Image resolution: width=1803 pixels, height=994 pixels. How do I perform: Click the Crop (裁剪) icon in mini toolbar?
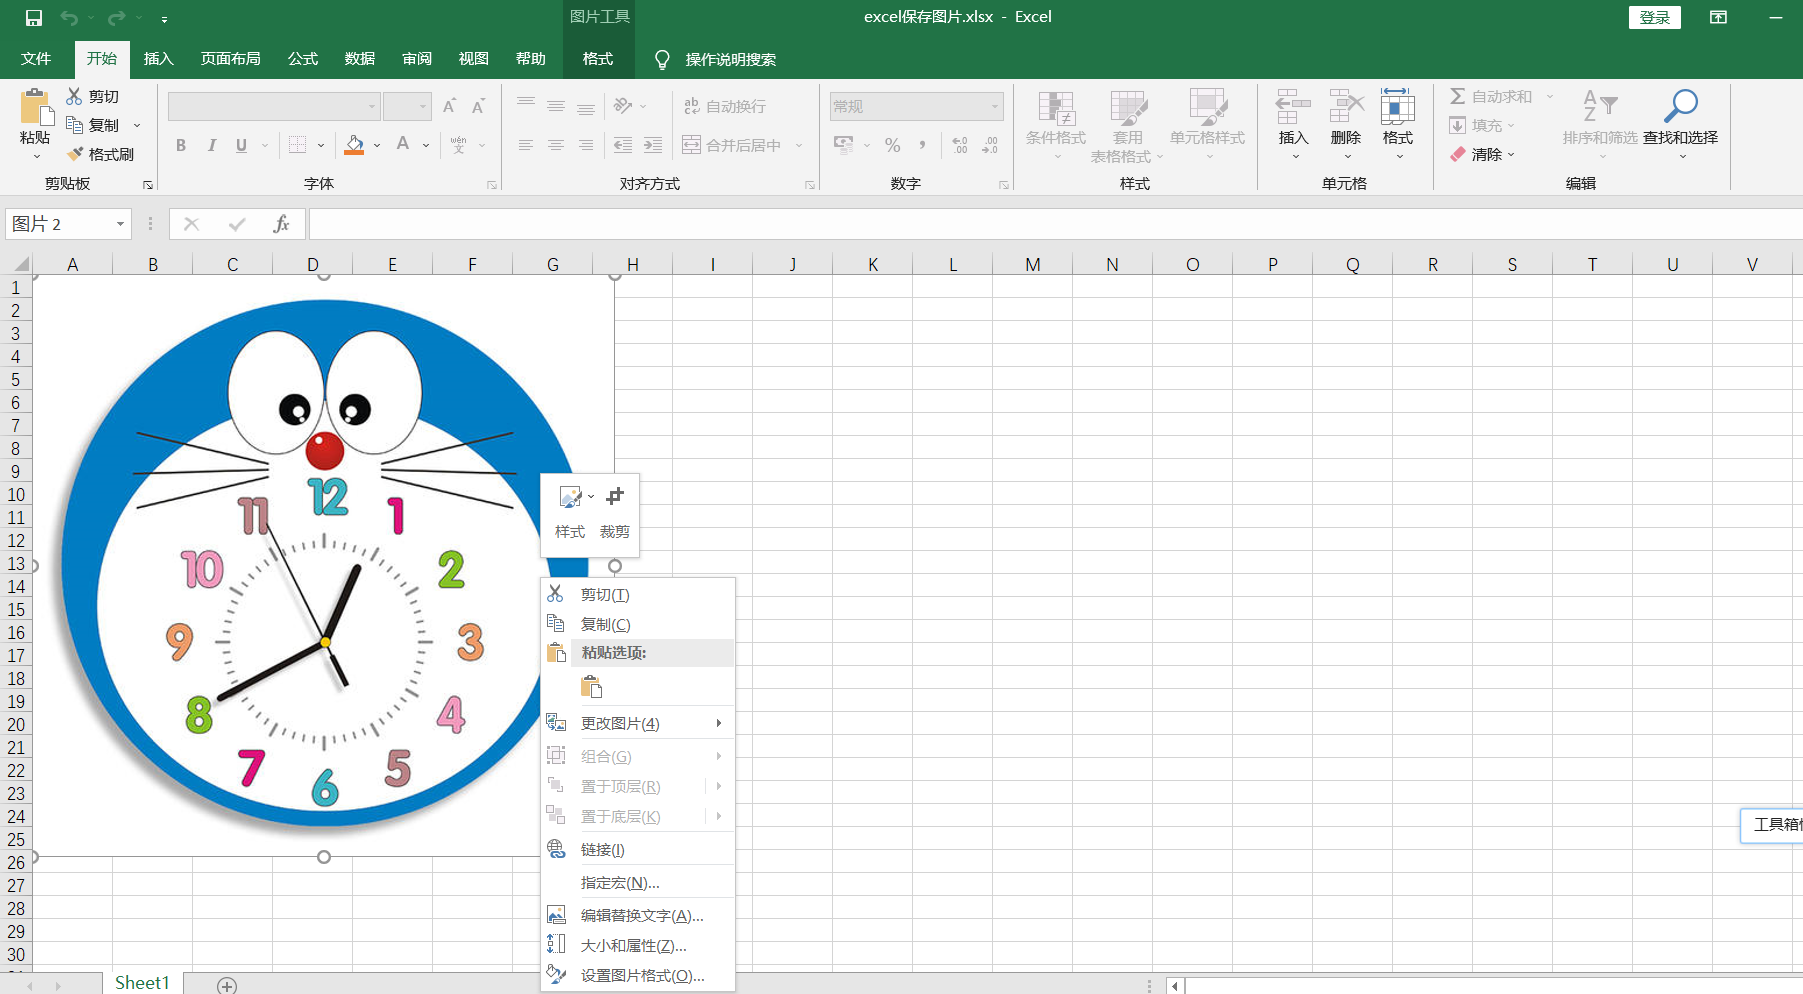(x=615, y=496)
